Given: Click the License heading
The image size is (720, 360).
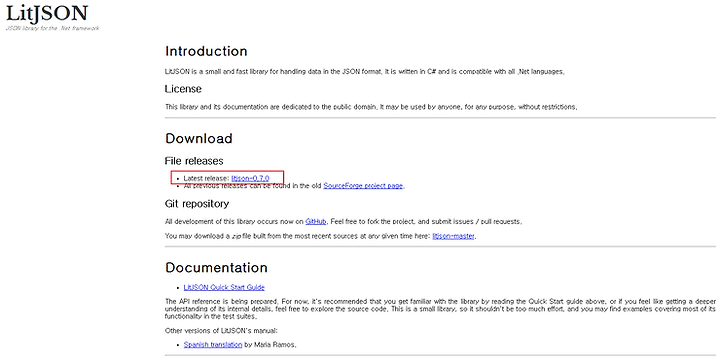Looking at the screenshot, I should [183, 89].
